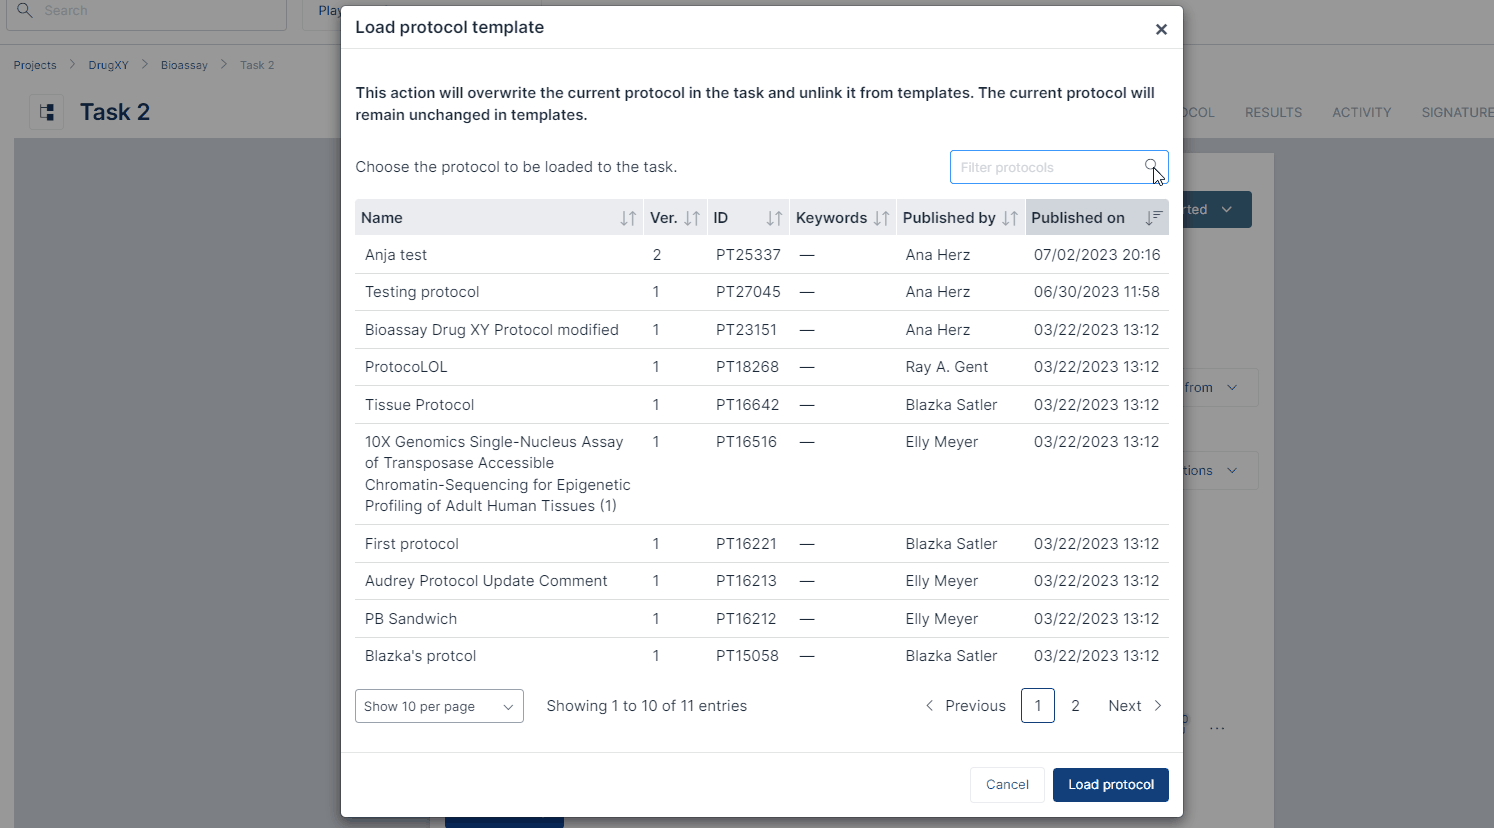Click the magnifier icon in filter protocols
This screenshot has height=828, width=1494.
pyautogui.click(x=1151, y=166)
